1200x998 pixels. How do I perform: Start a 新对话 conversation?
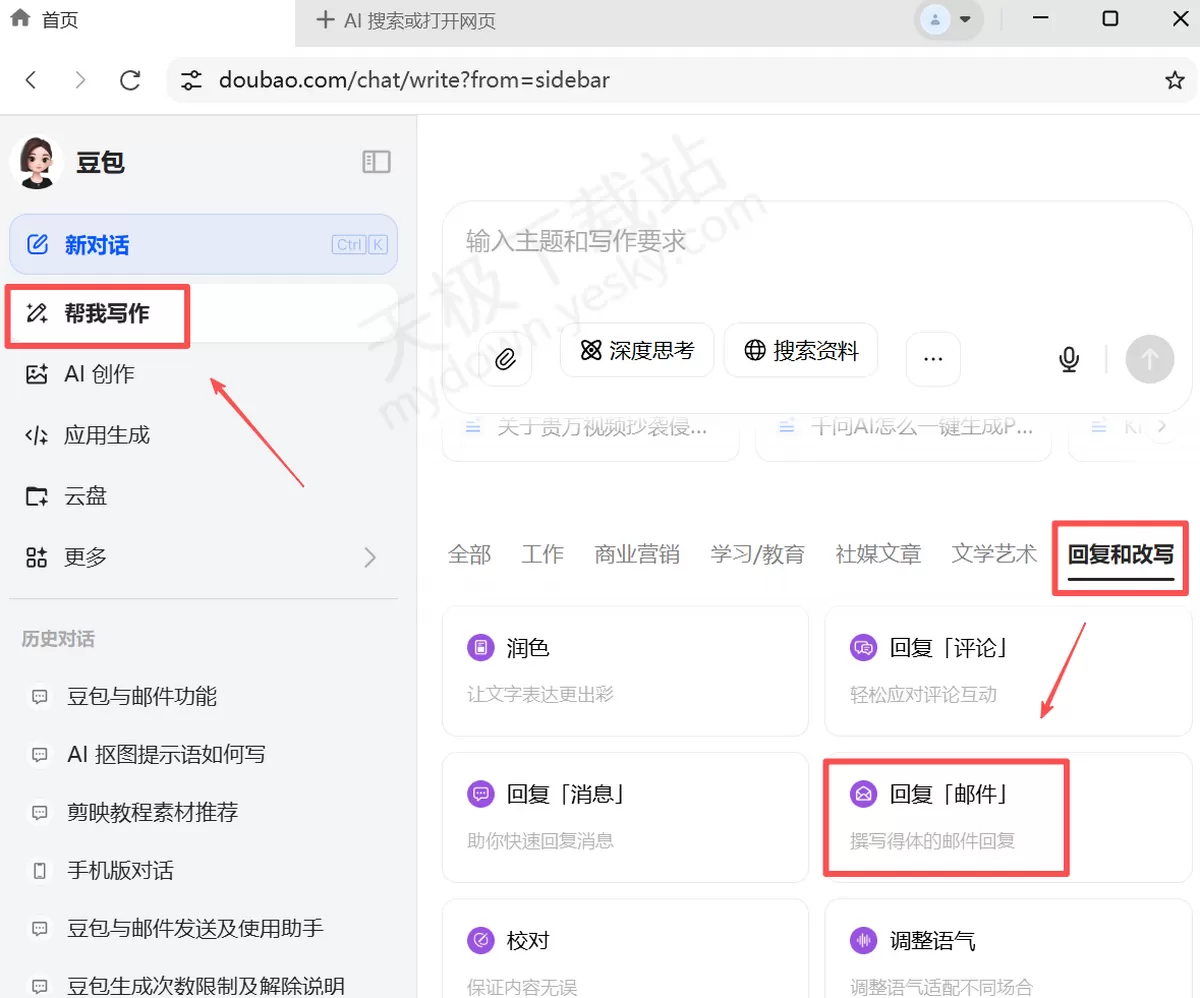tap(204, 245)
